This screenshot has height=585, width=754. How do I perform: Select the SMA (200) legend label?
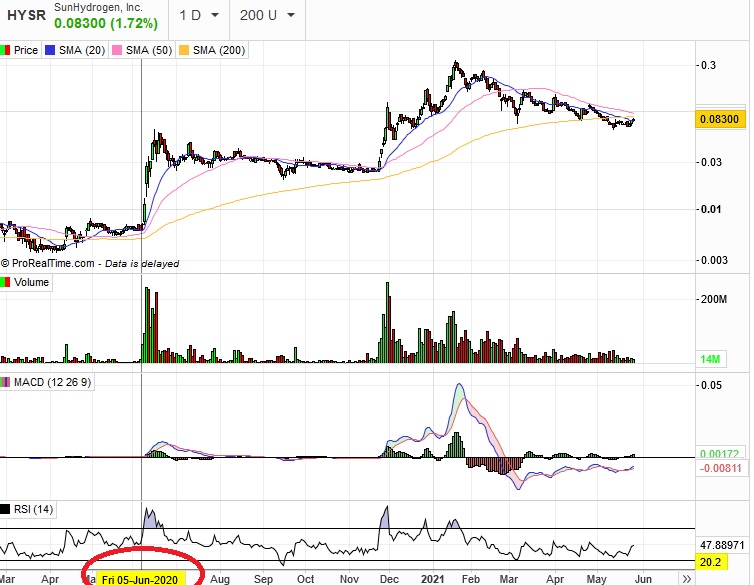point(219,50)
